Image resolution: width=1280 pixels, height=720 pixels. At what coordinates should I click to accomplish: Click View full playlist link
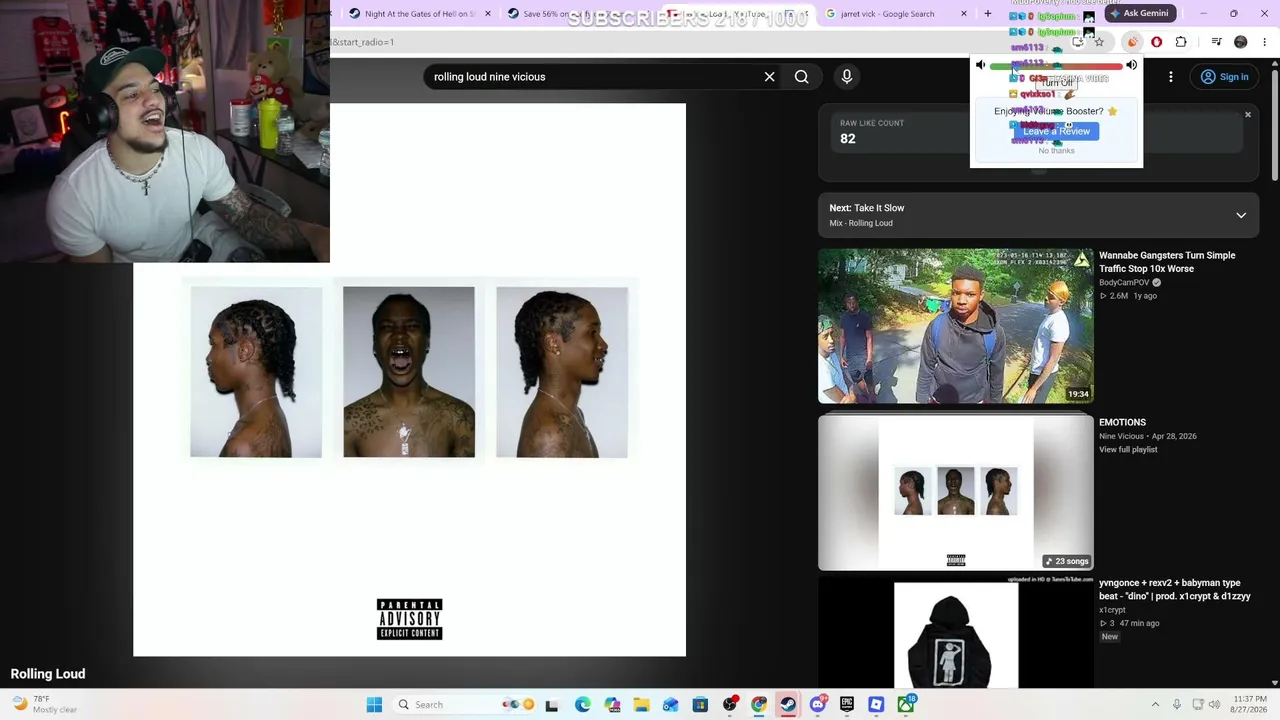click(1128, 449)
